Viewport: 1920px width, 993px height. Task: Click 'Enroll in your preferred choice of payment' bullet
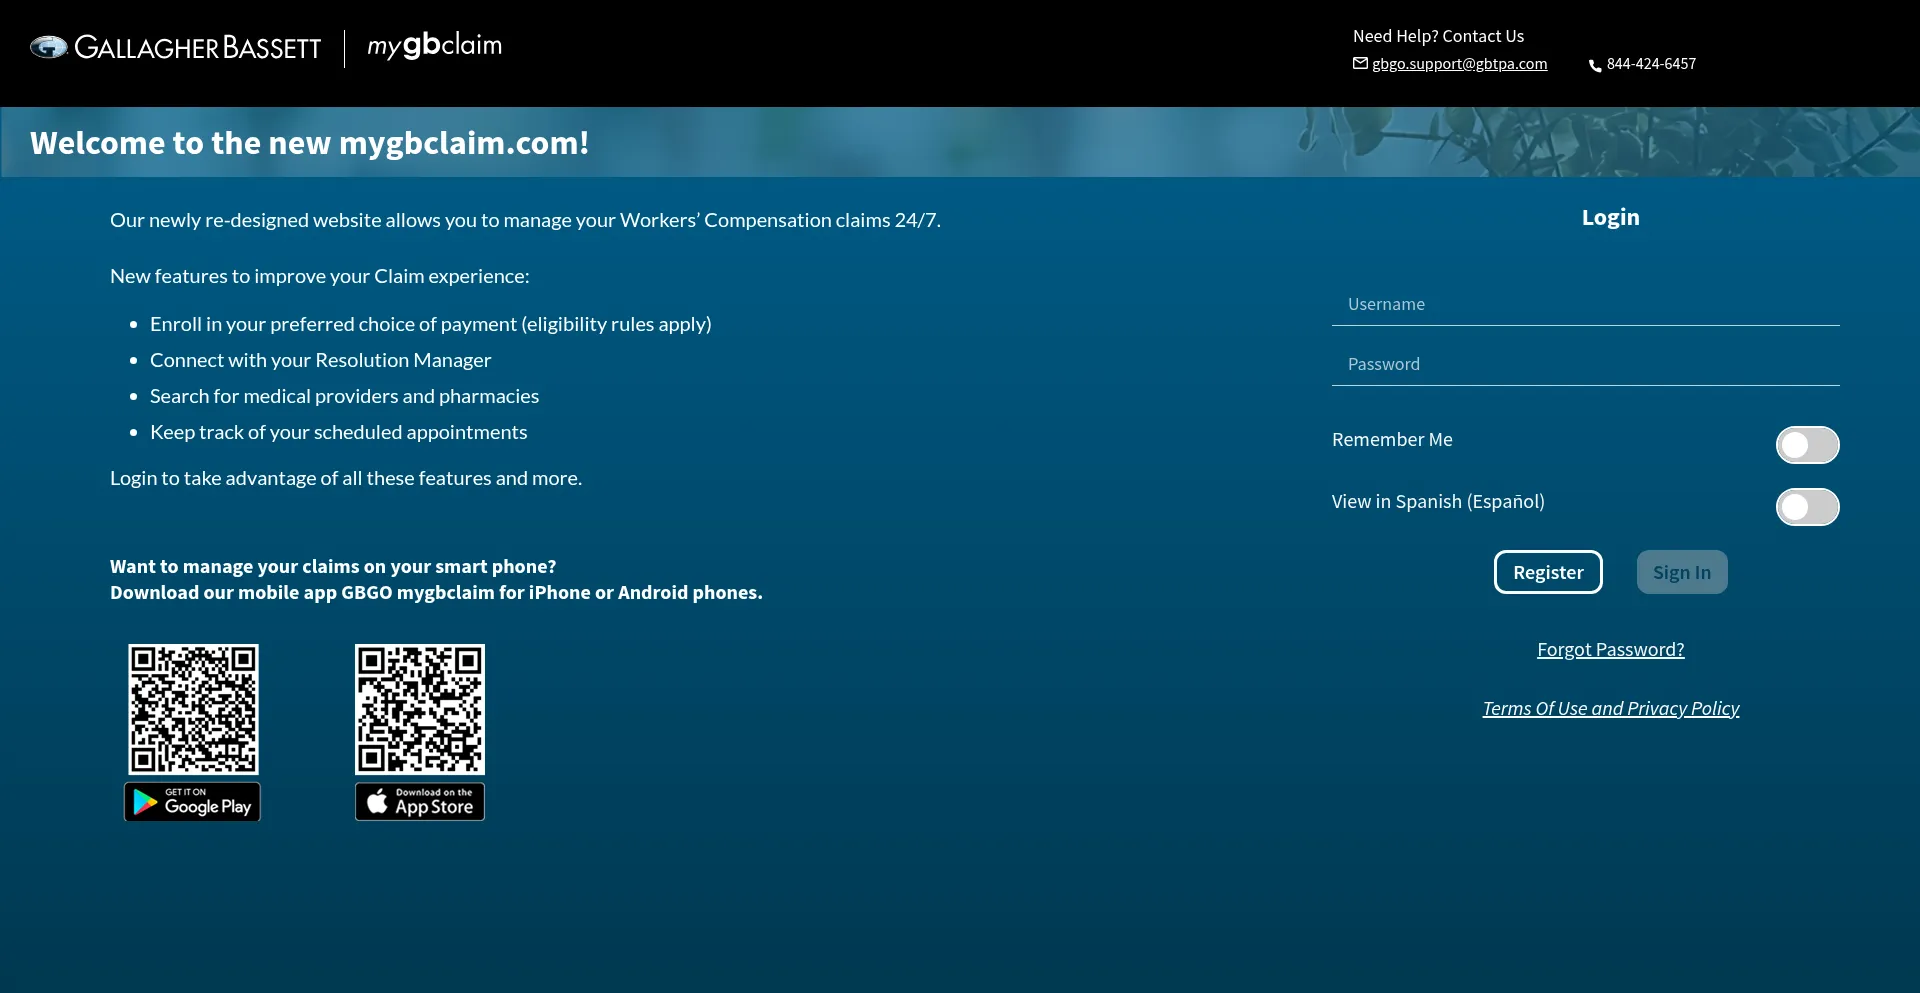point(431,324)
